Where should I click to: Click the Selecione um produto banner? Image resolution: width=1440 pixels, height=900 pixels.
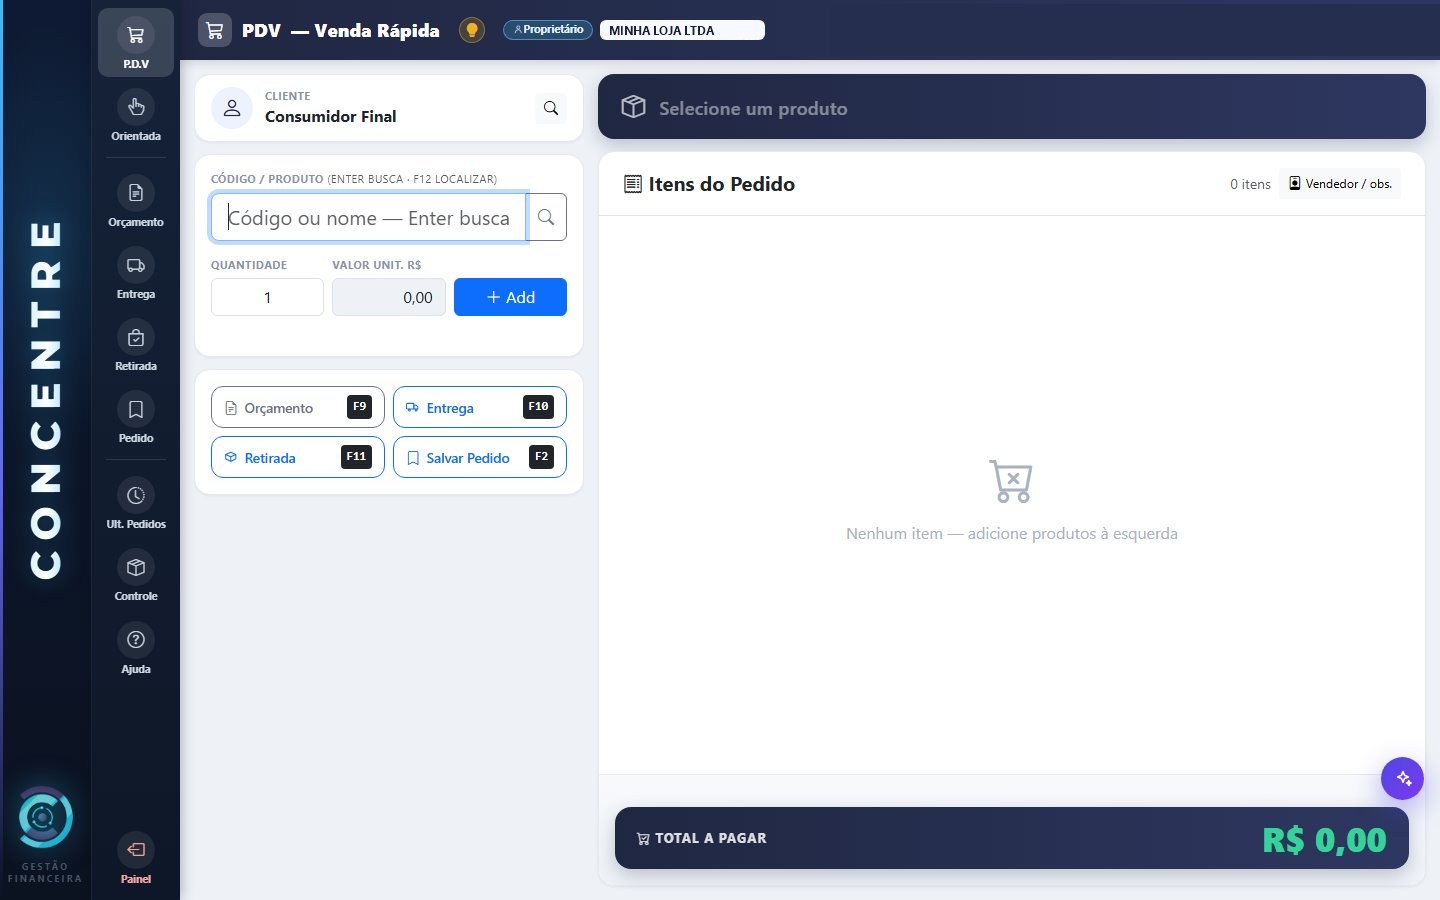[1012, 107]
